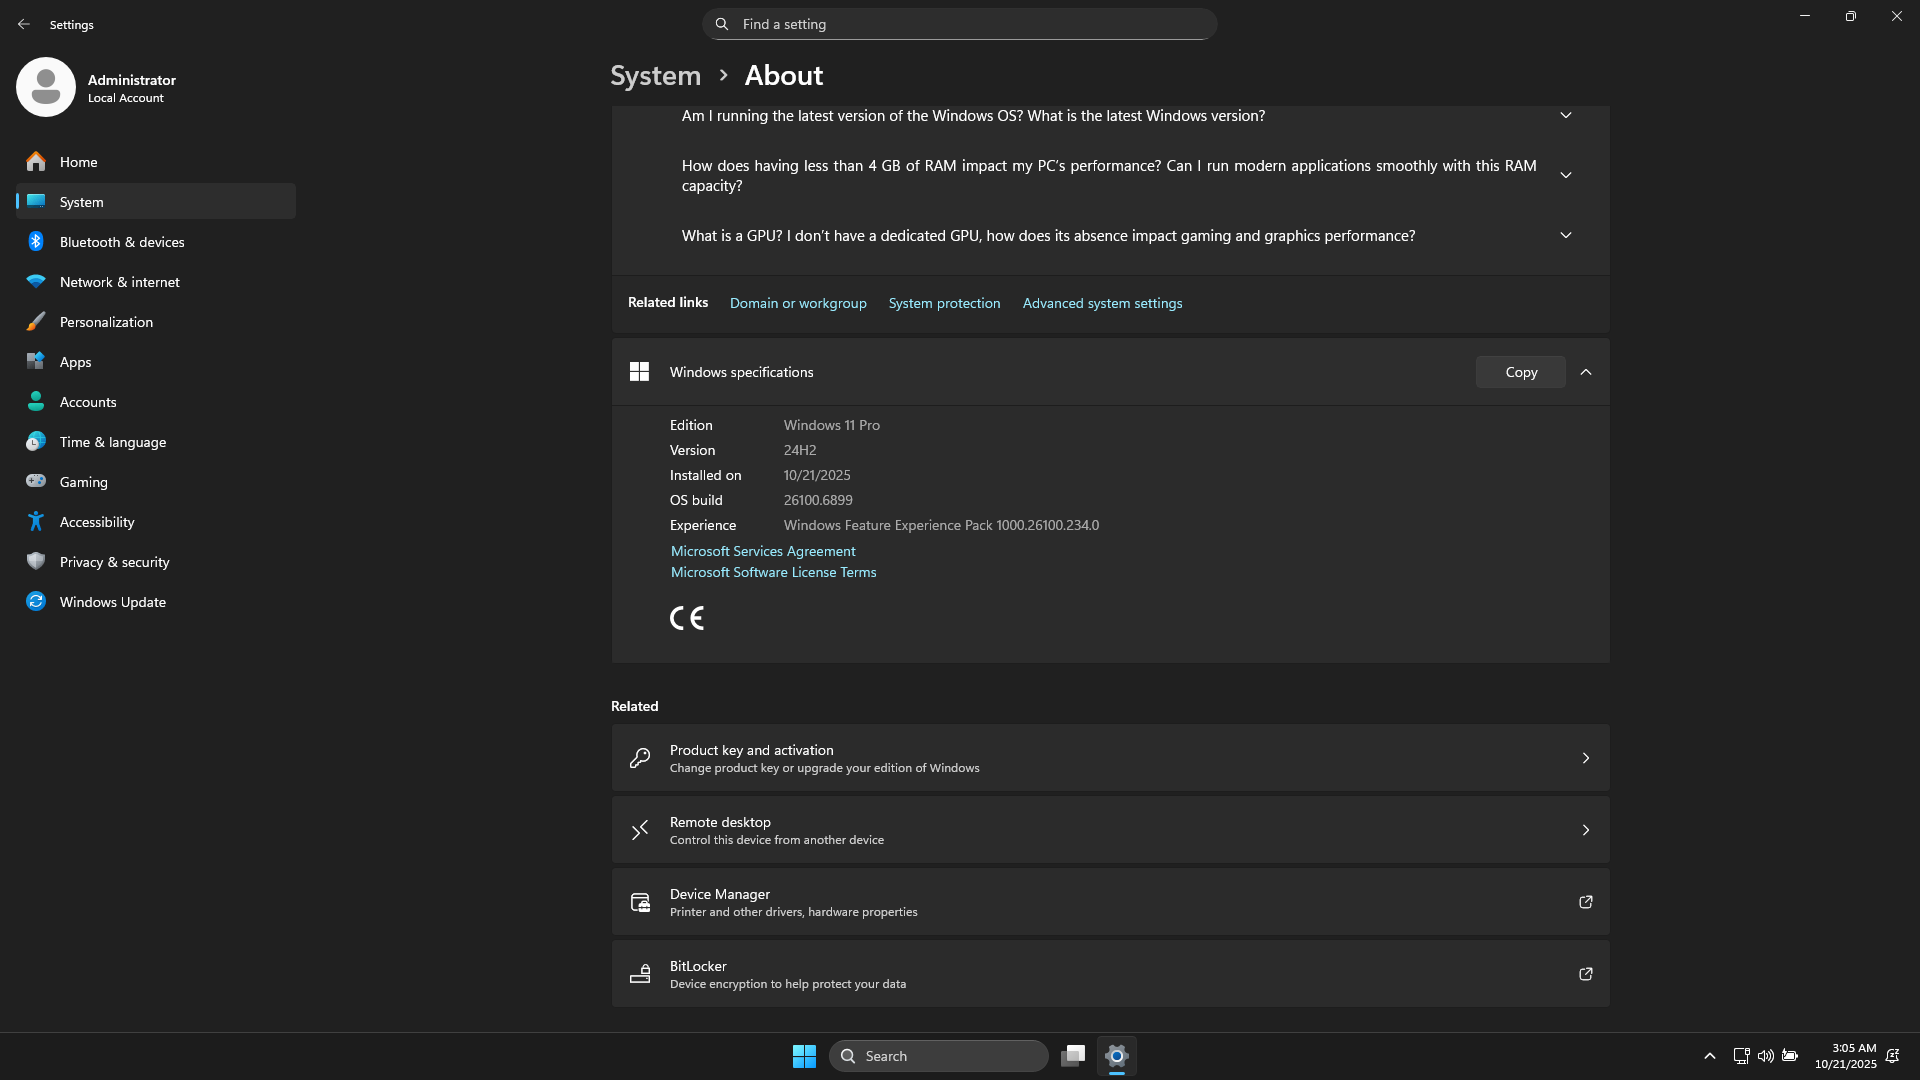Image resolution: width=1920 pixels, height=1080 pixels.
Task: Copy the Windows specifications
Action: point(1520,372)
